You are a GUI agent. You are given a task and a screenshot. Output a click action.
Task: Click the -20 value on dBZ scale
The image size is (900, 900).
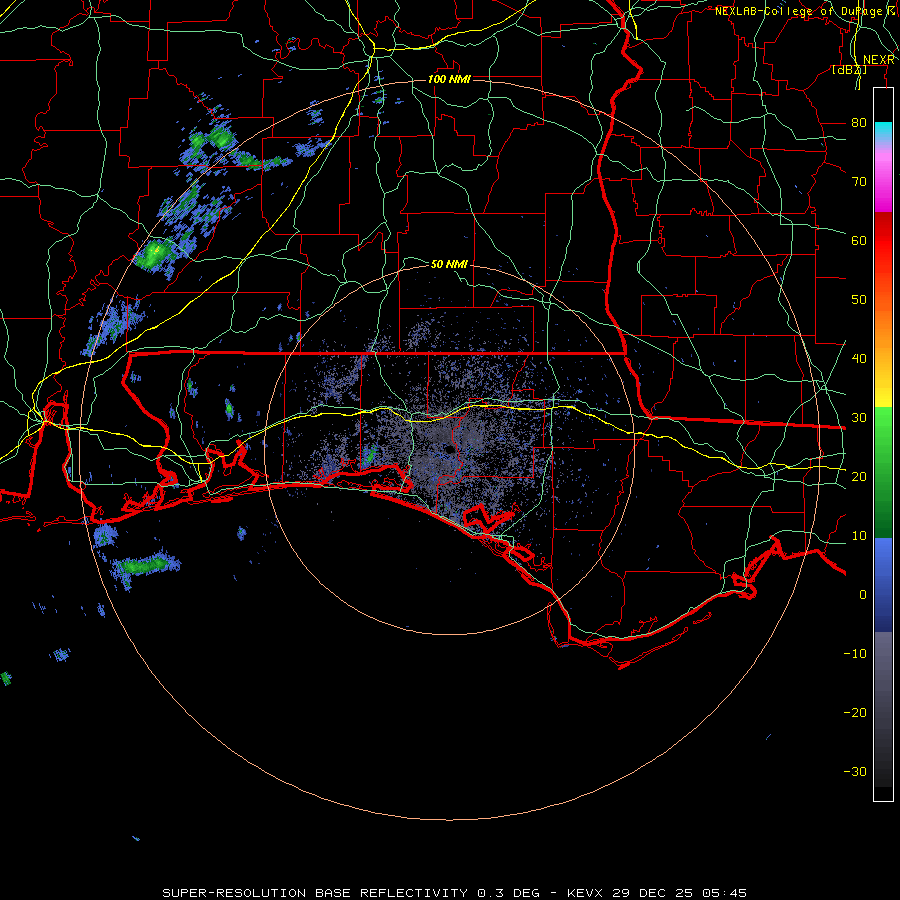pyautogui.click(x=855, y=712)
